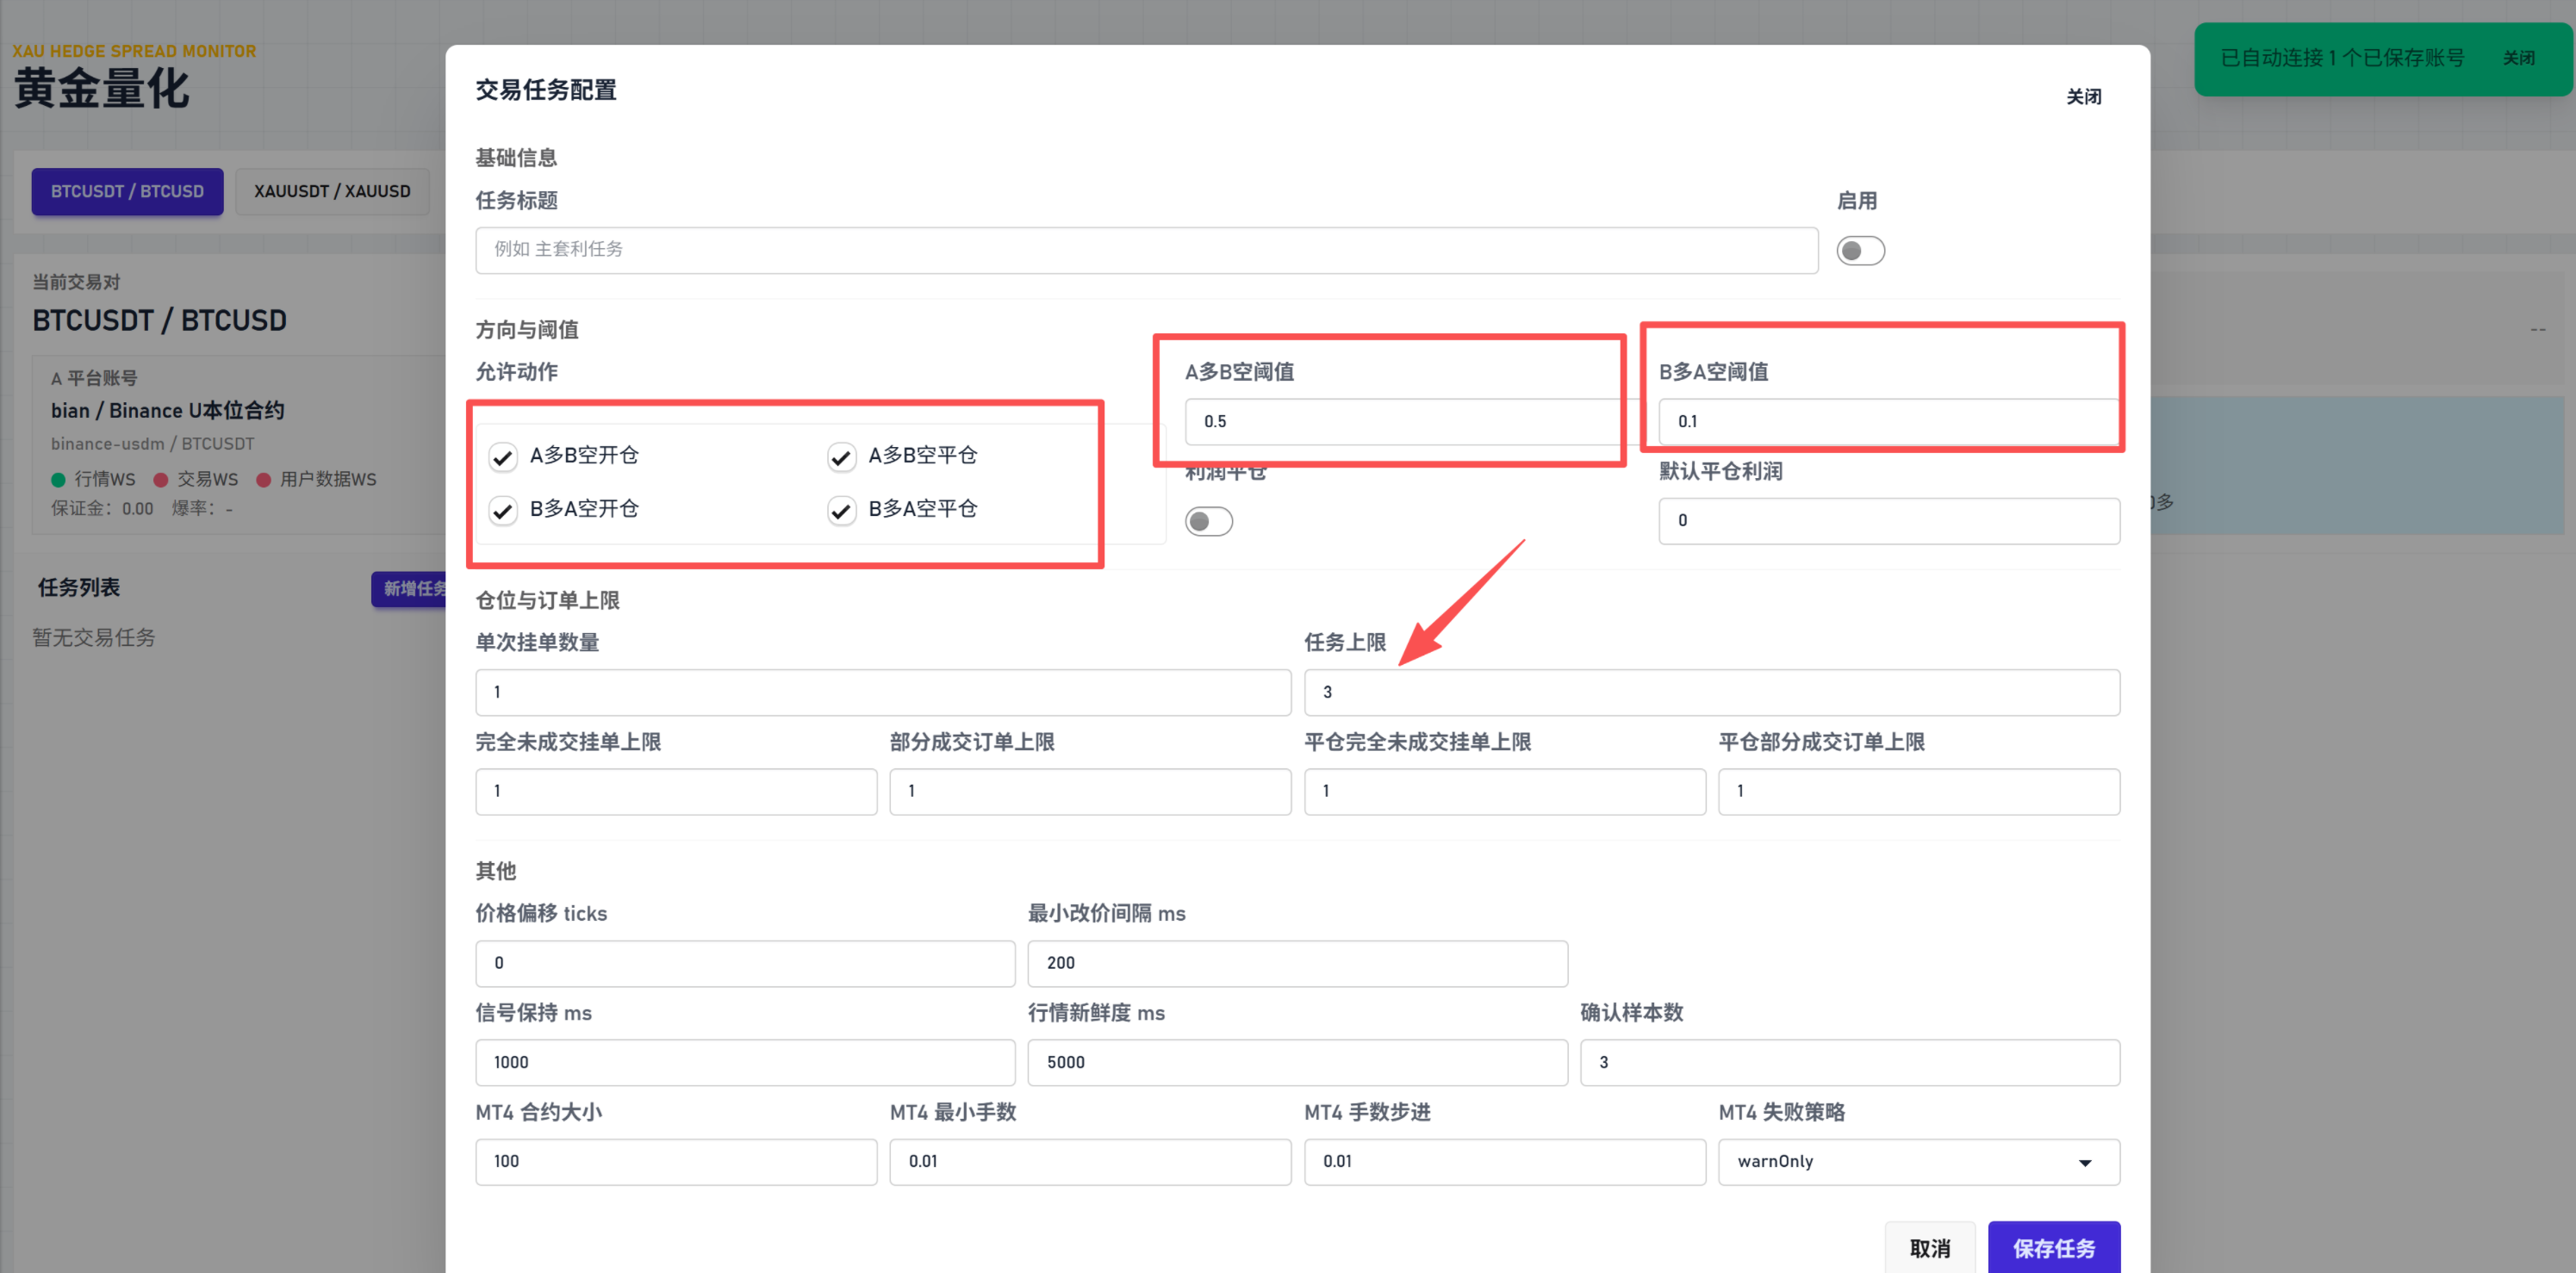Click the 取消 button
The height and width of the screenshot is (1273, 2576).
(x=1929, y=1247)
